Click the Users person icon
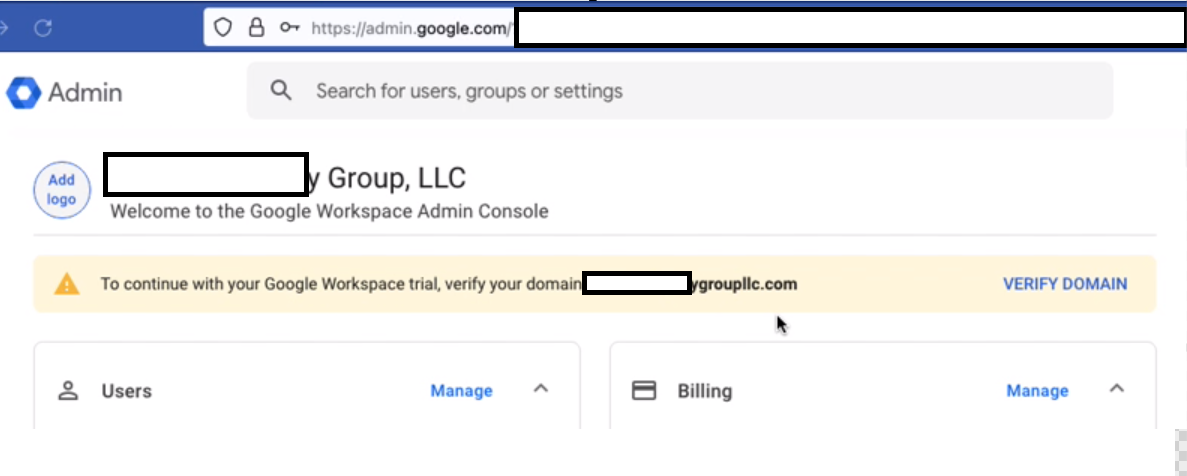The height and width of the screenshot is (476, 1187). click(68, 390)
